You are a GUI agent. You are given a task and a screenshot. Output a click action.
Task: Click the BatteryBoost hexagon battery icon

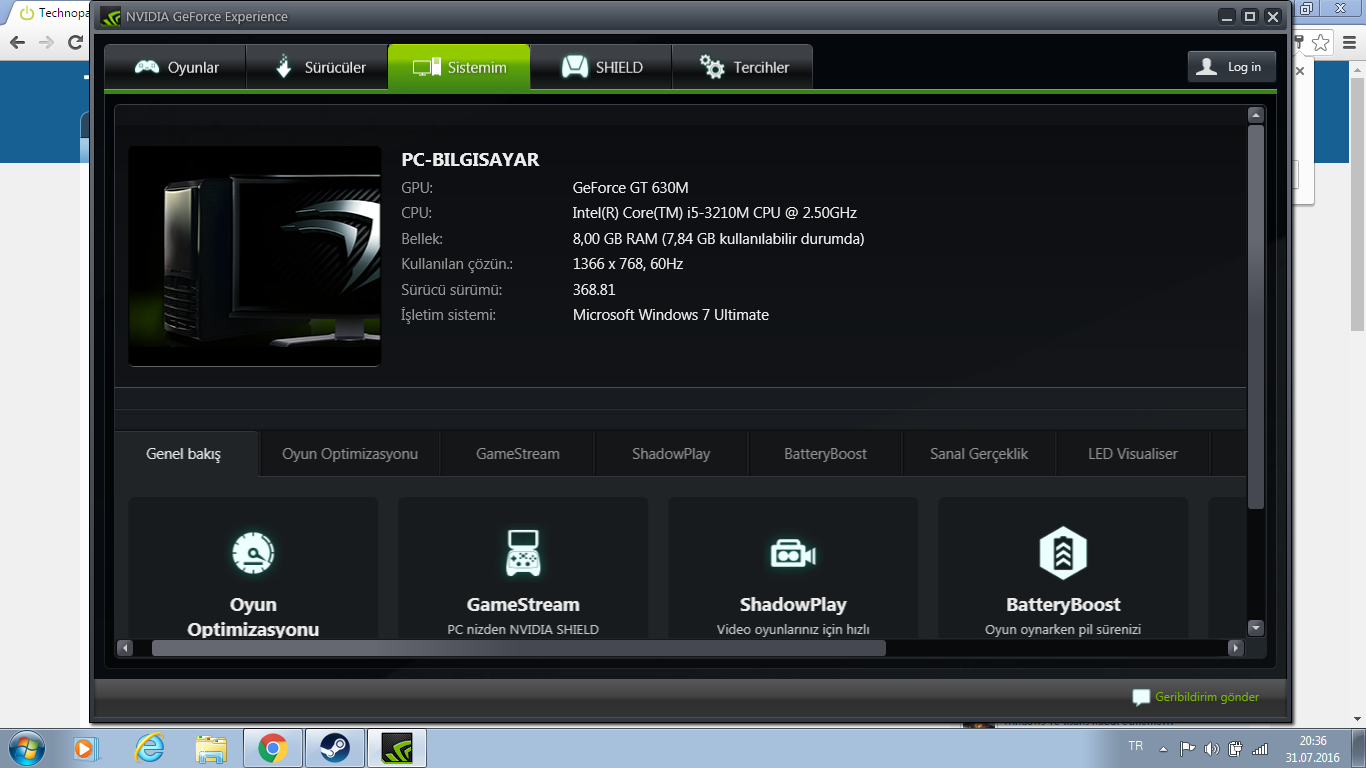1063,553
